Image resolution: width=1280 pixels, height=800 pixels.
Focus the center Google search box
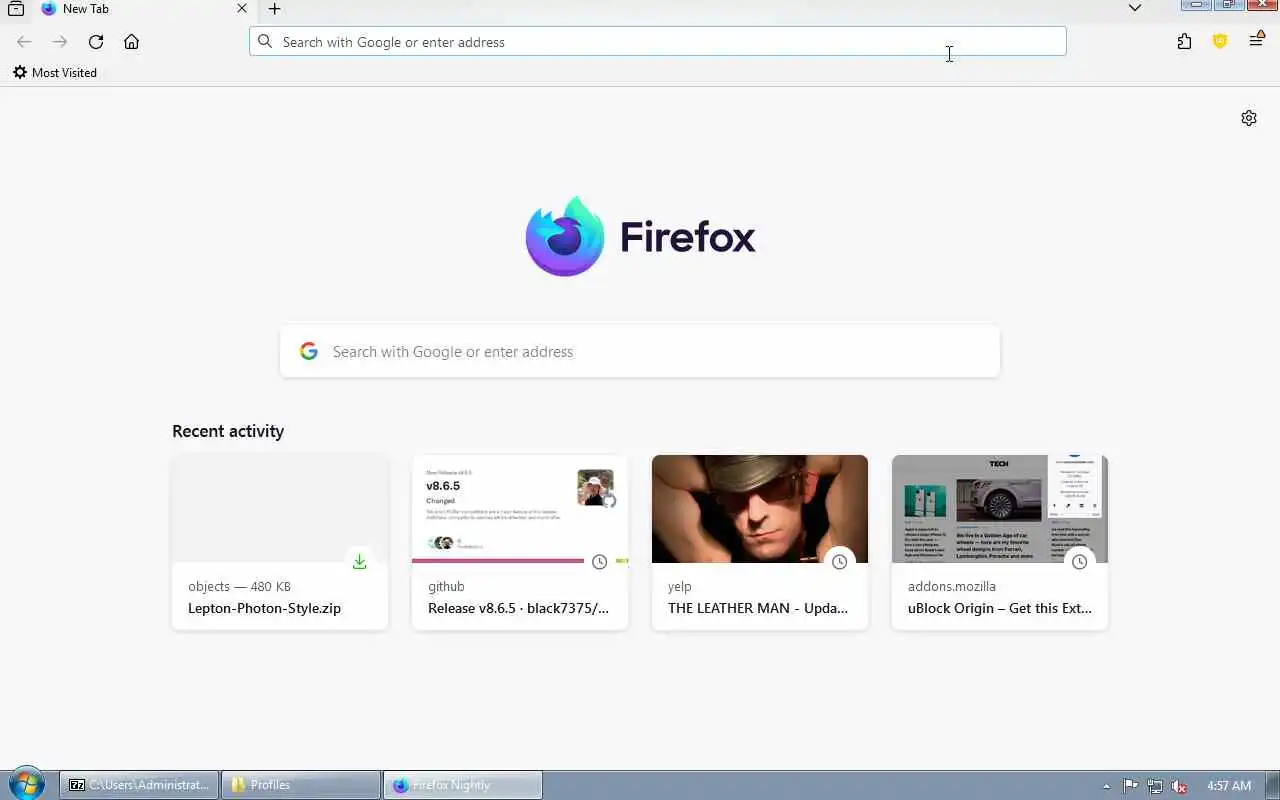tap(640, 351)
